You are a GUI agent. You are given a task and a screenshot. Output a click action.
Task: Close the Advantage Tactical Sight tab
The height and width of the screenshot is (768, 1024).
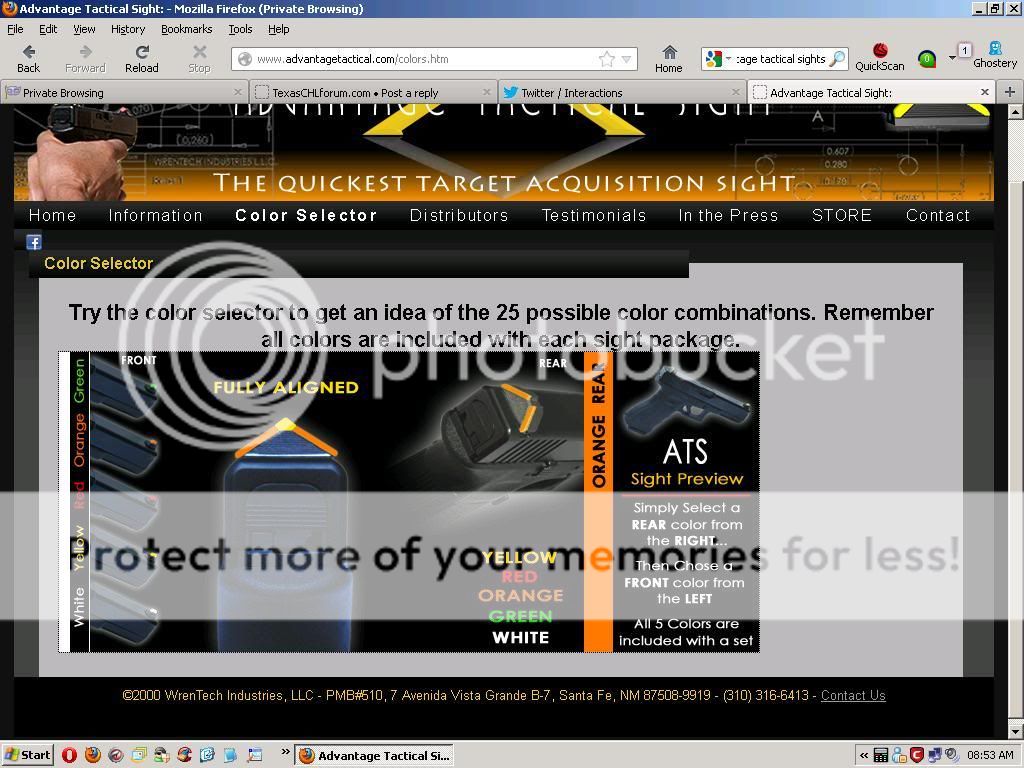(x=985, y=92)
